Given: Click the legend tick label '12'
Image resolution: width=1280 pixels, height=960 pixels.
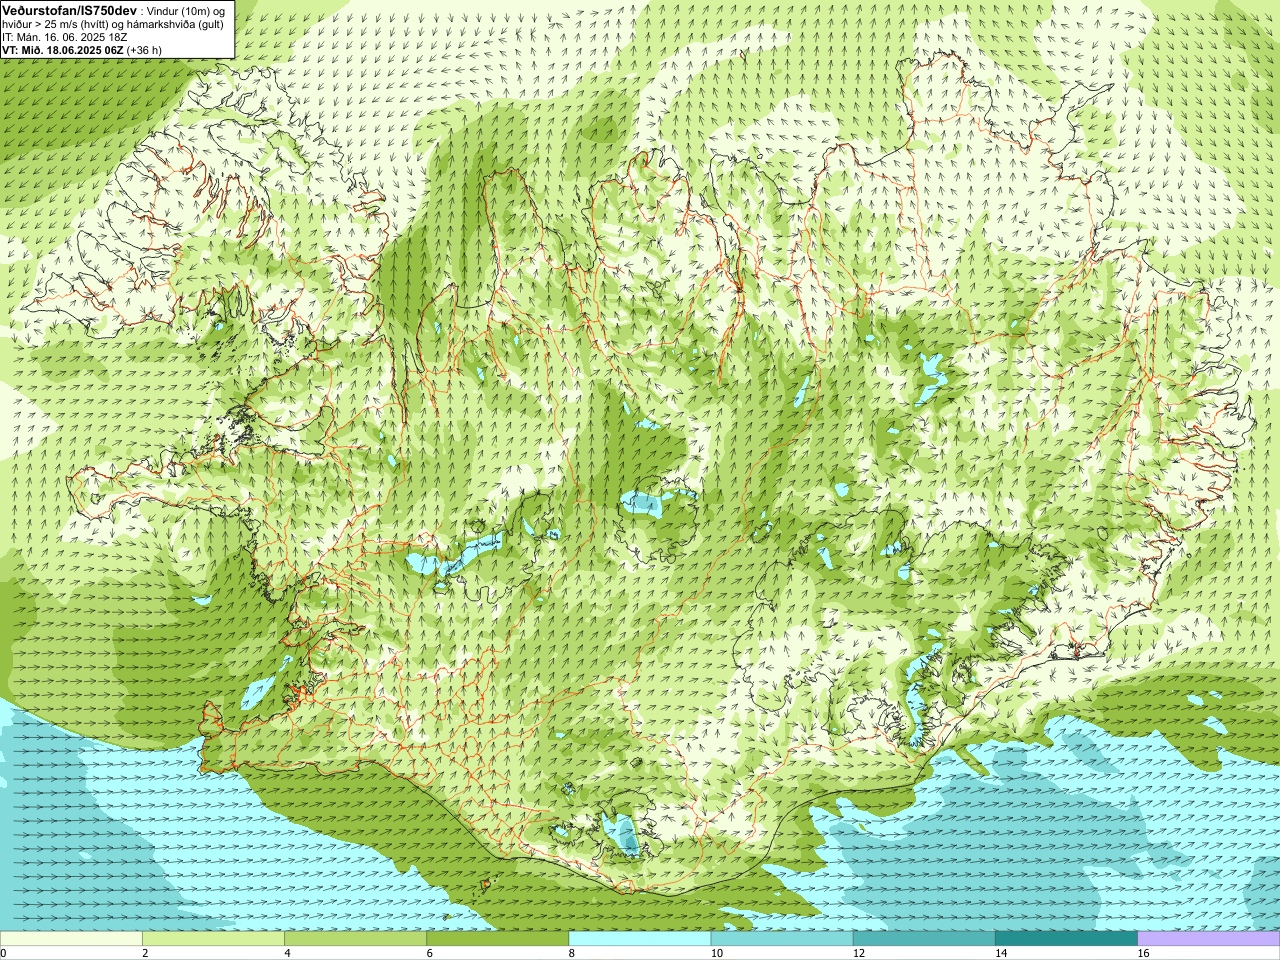Looking at the screenshot, I should coord(859,953).
